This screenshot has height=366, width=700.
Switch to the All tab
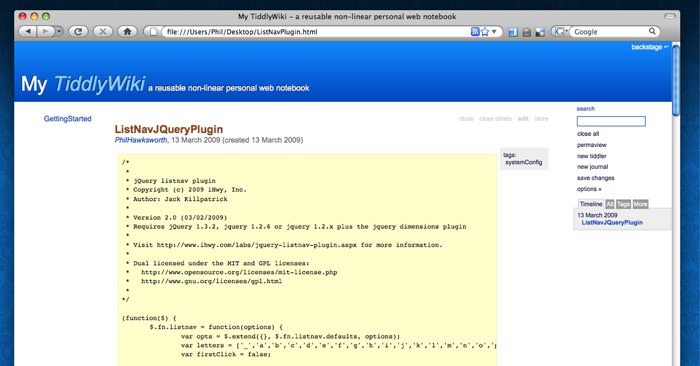pos(610,204)
